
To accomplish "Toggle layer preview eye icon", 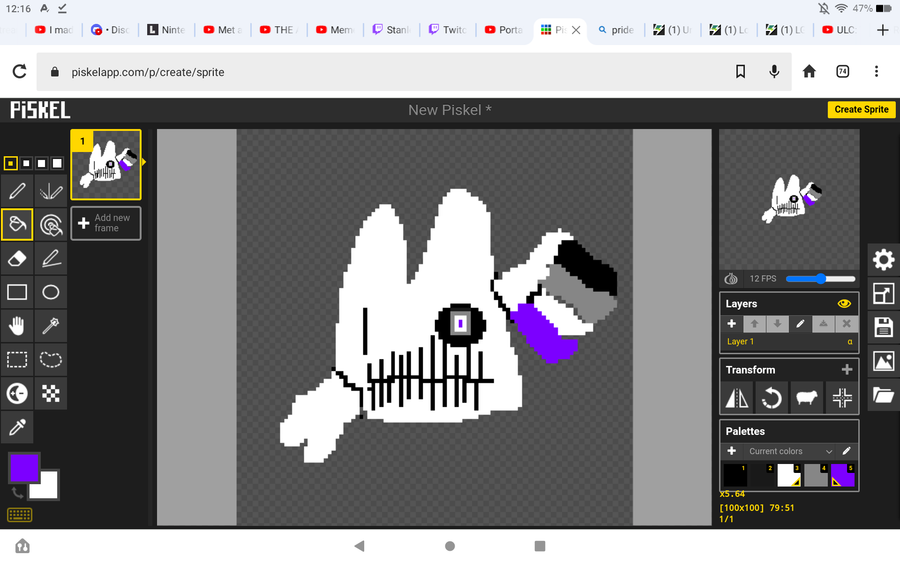I will coord(844,304).
